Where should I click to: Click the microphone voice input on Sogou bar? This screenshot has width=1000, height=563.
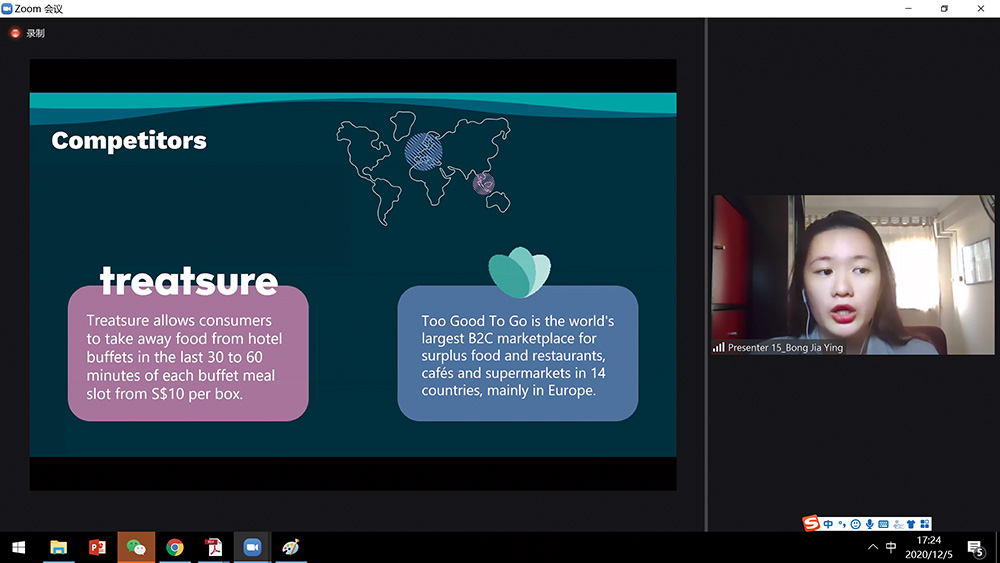coord(869,524)
